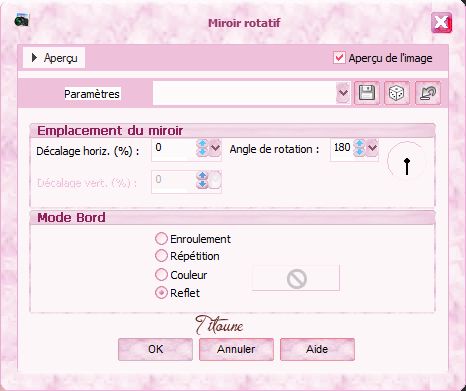Click the Annuler button

point(236,349)
